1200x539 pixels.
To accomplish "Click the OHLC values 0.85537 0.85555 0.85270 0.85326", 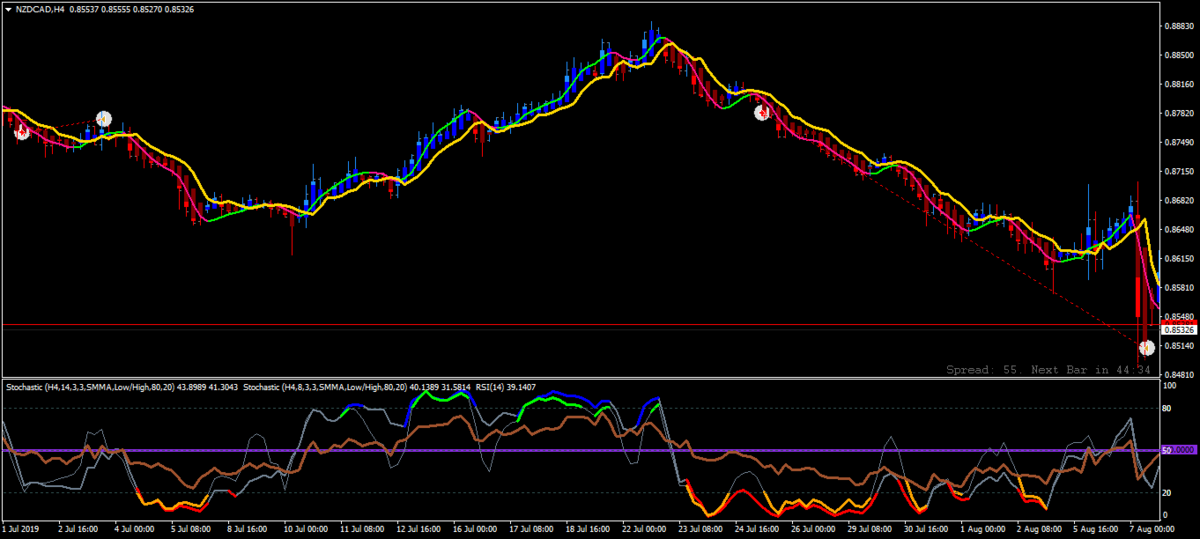I will [133, 9].
